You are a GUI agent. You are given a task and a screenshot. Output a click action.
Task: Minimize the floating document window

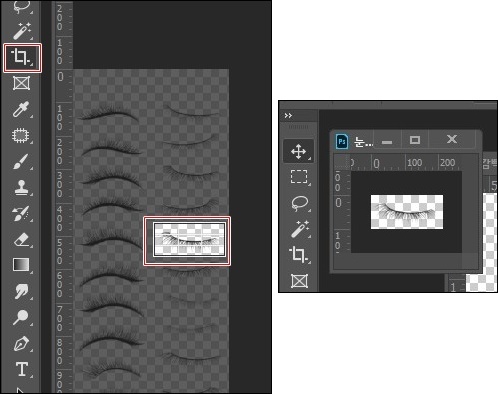387,141
